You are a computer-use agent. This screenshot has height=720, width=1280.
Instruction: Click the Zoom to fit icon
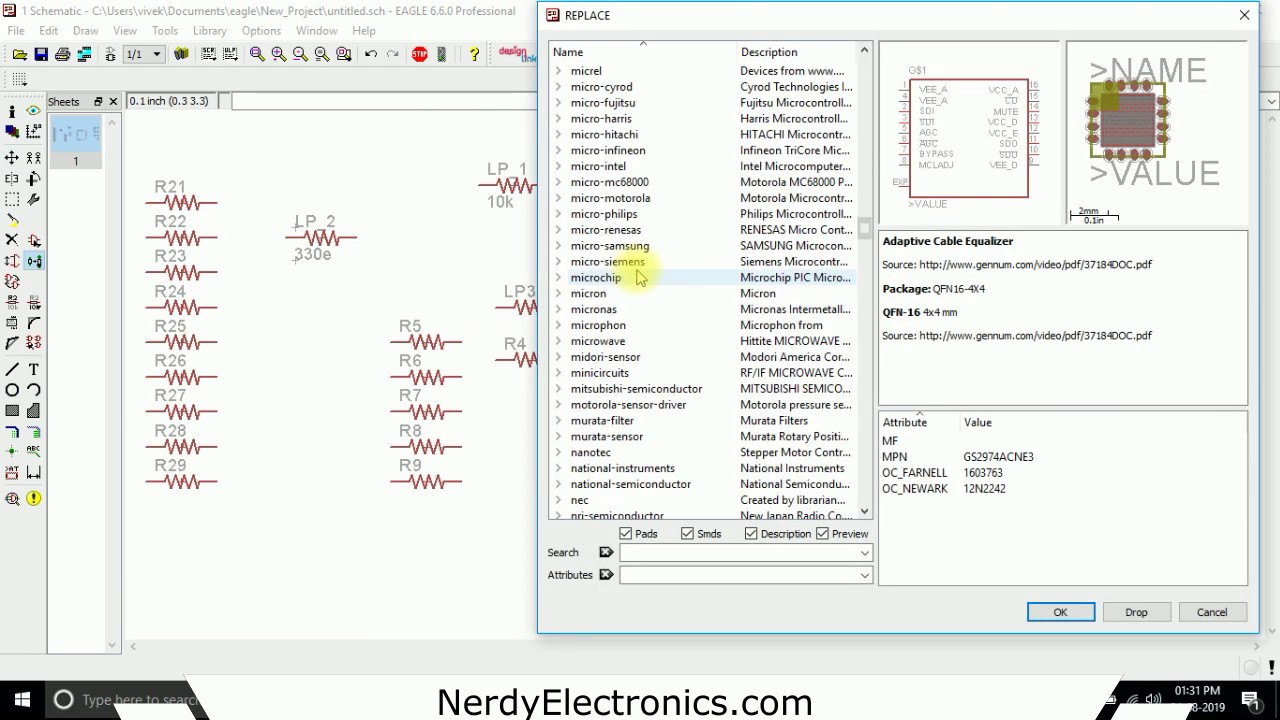[257, 54]
